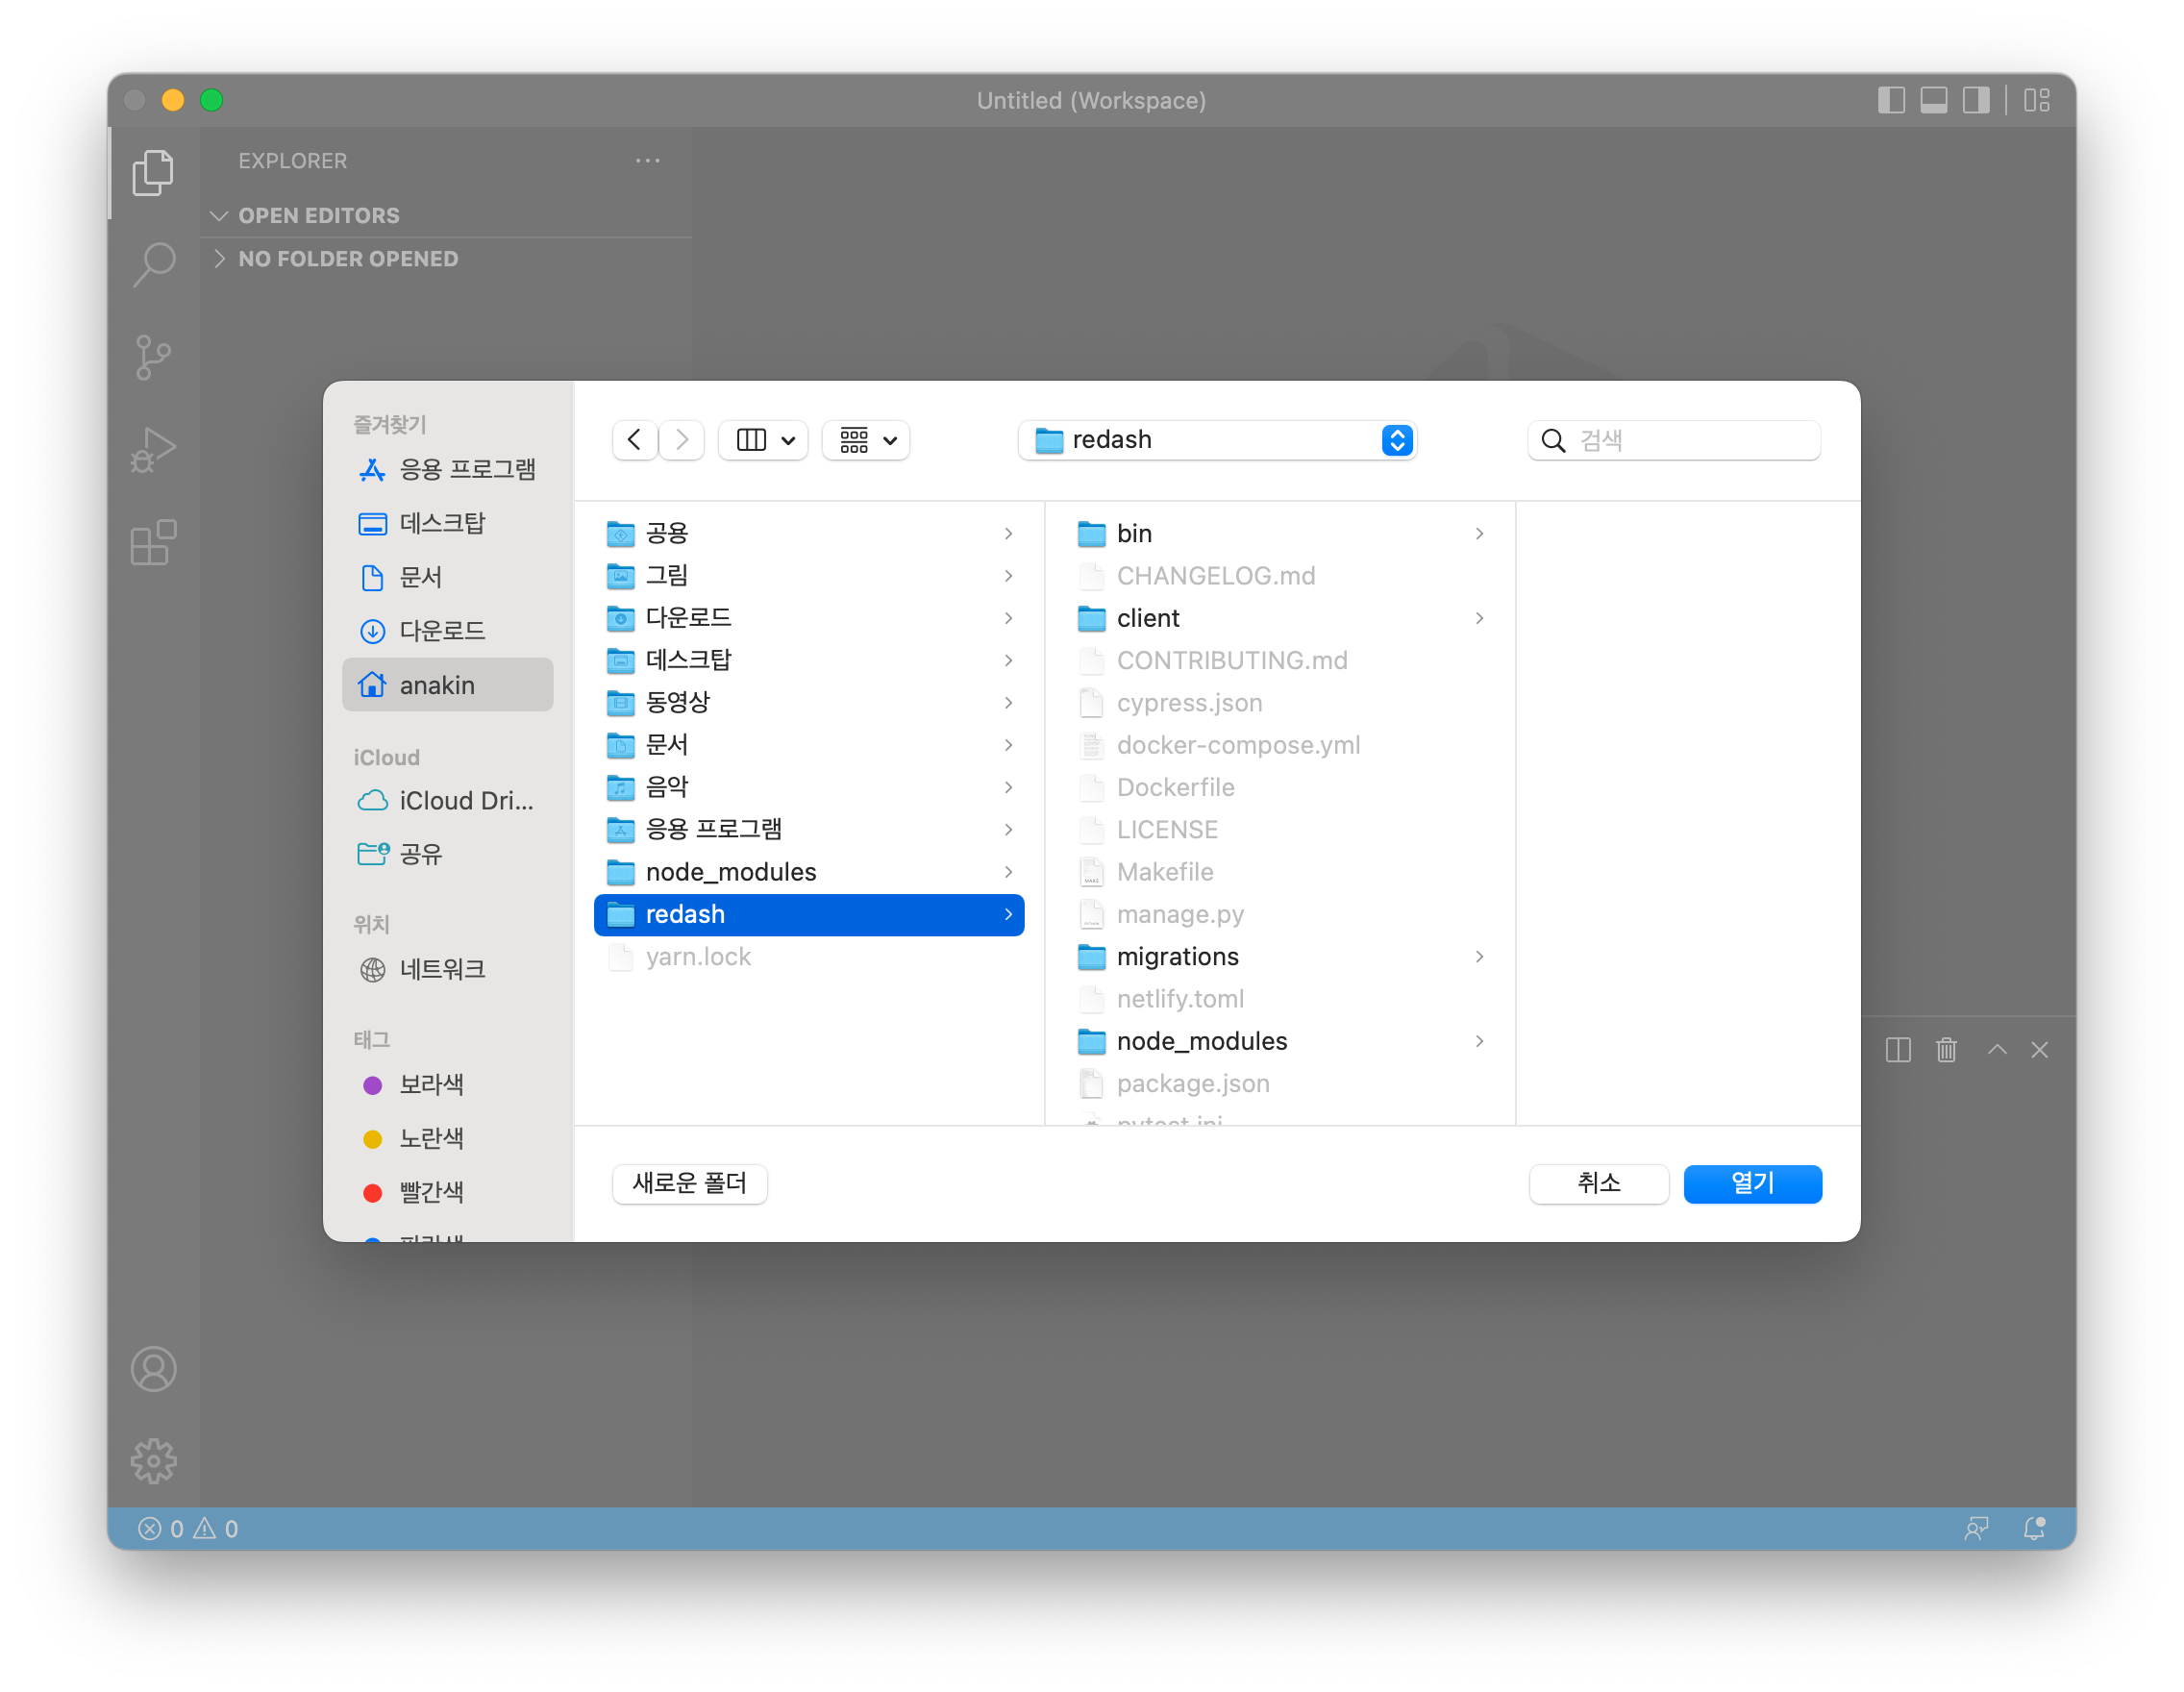Open the Search view in activity bar
2184x1692 pixels.
pyautogui.click(x=153, y=265)
